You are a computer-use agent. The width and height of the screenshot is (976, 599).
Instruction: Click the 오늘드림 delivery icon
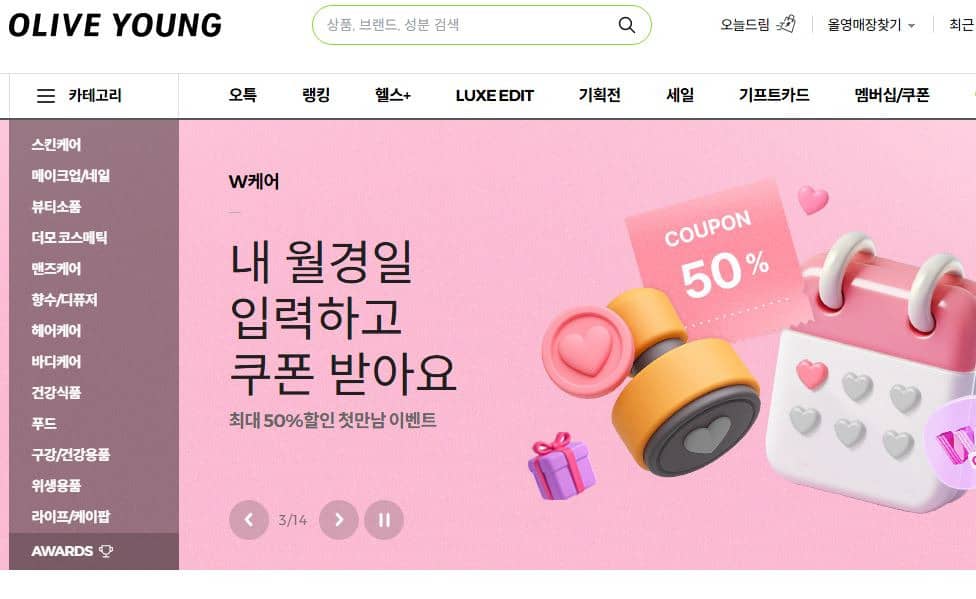point(786,24)
